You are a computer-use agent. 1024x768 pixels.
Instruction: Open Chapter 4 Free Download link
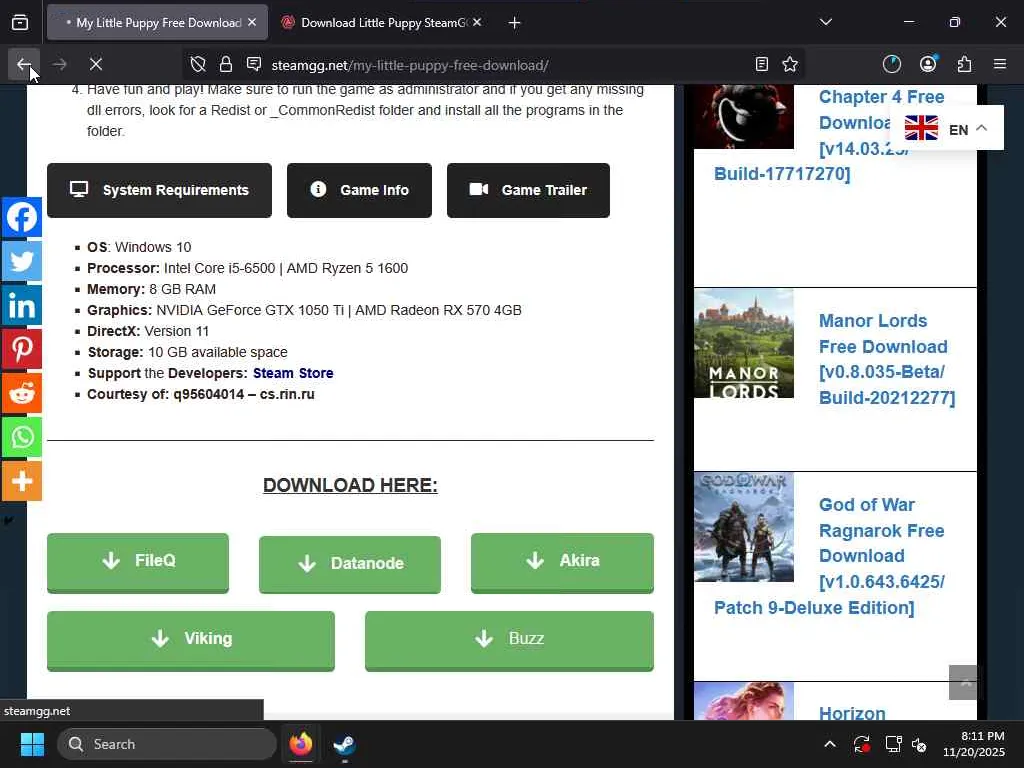[829, 135]
